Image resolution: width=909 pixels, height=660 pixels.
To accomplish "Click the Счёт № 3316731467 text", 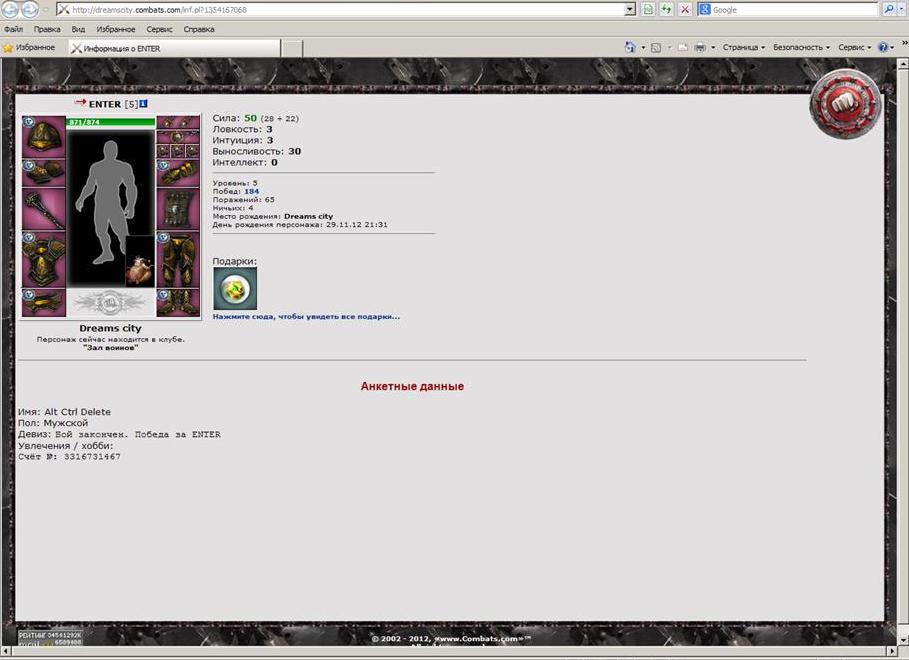I will [x=69, y=456].
